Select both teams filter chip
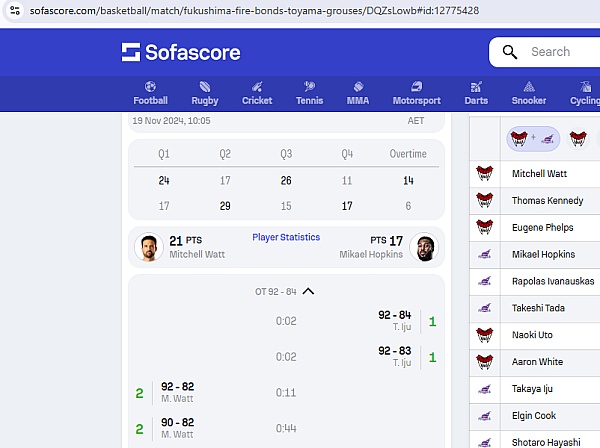Image resolution: width=600 pixels, height=448 pixels. (x=533, y=138)
